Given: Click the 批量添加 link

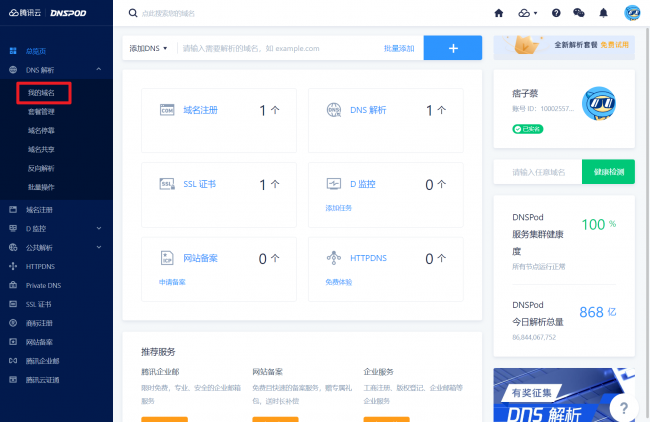Looking at the screenshot, I should [x=399, y=49].
